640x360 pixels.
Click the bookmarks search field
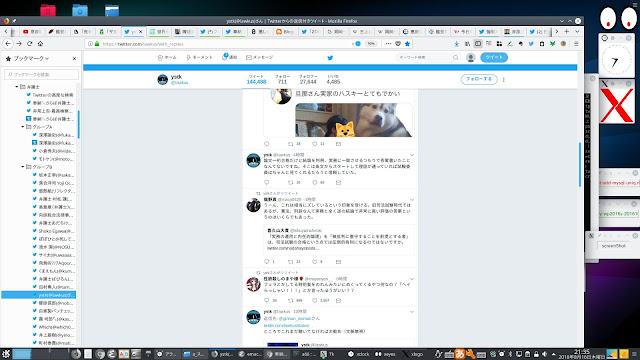[x=41, y=75]
